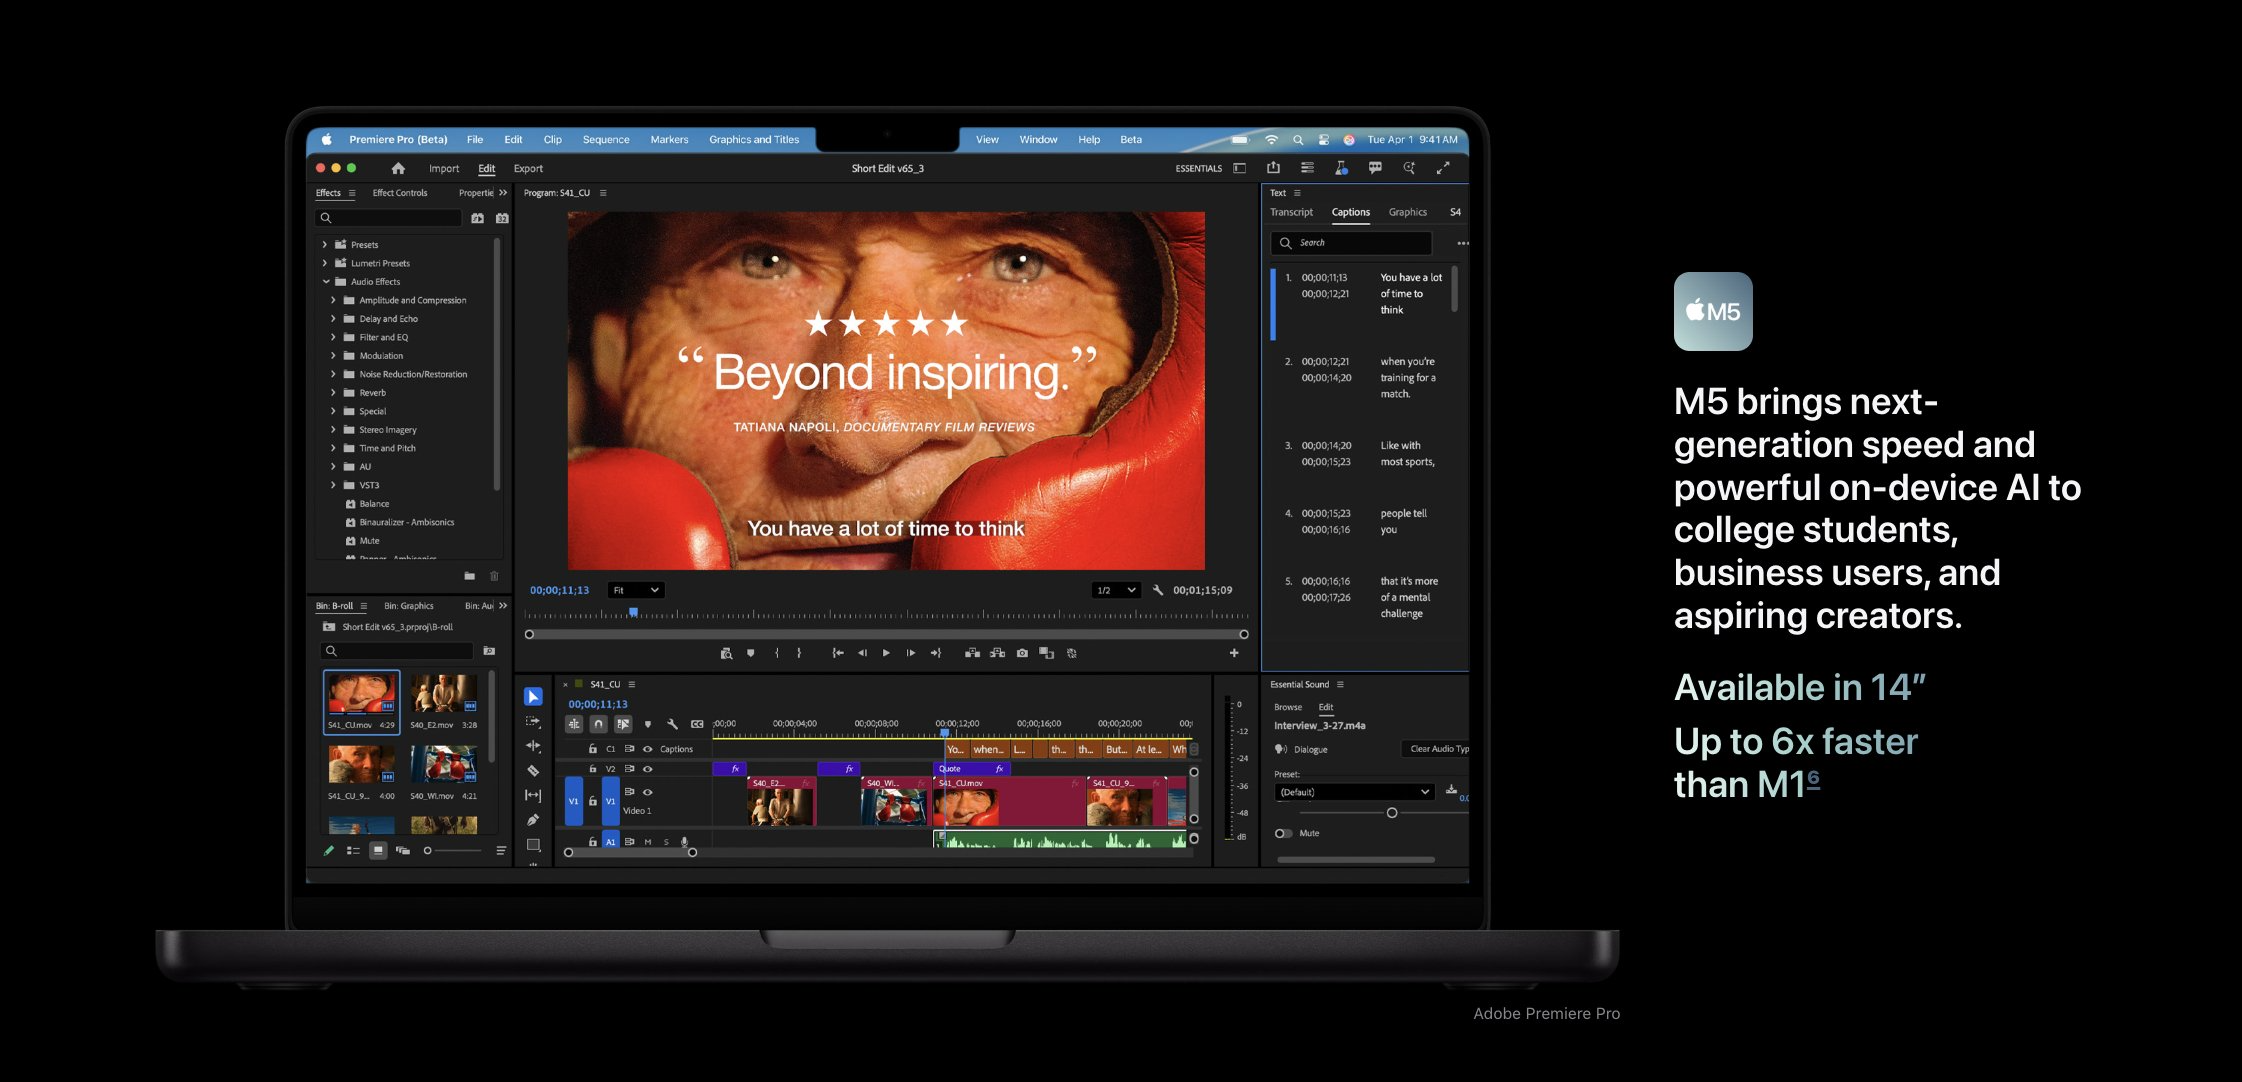Screen dimensions: 2242x1082
Task: Click the Home icon
Action: (x=398, y=168)
